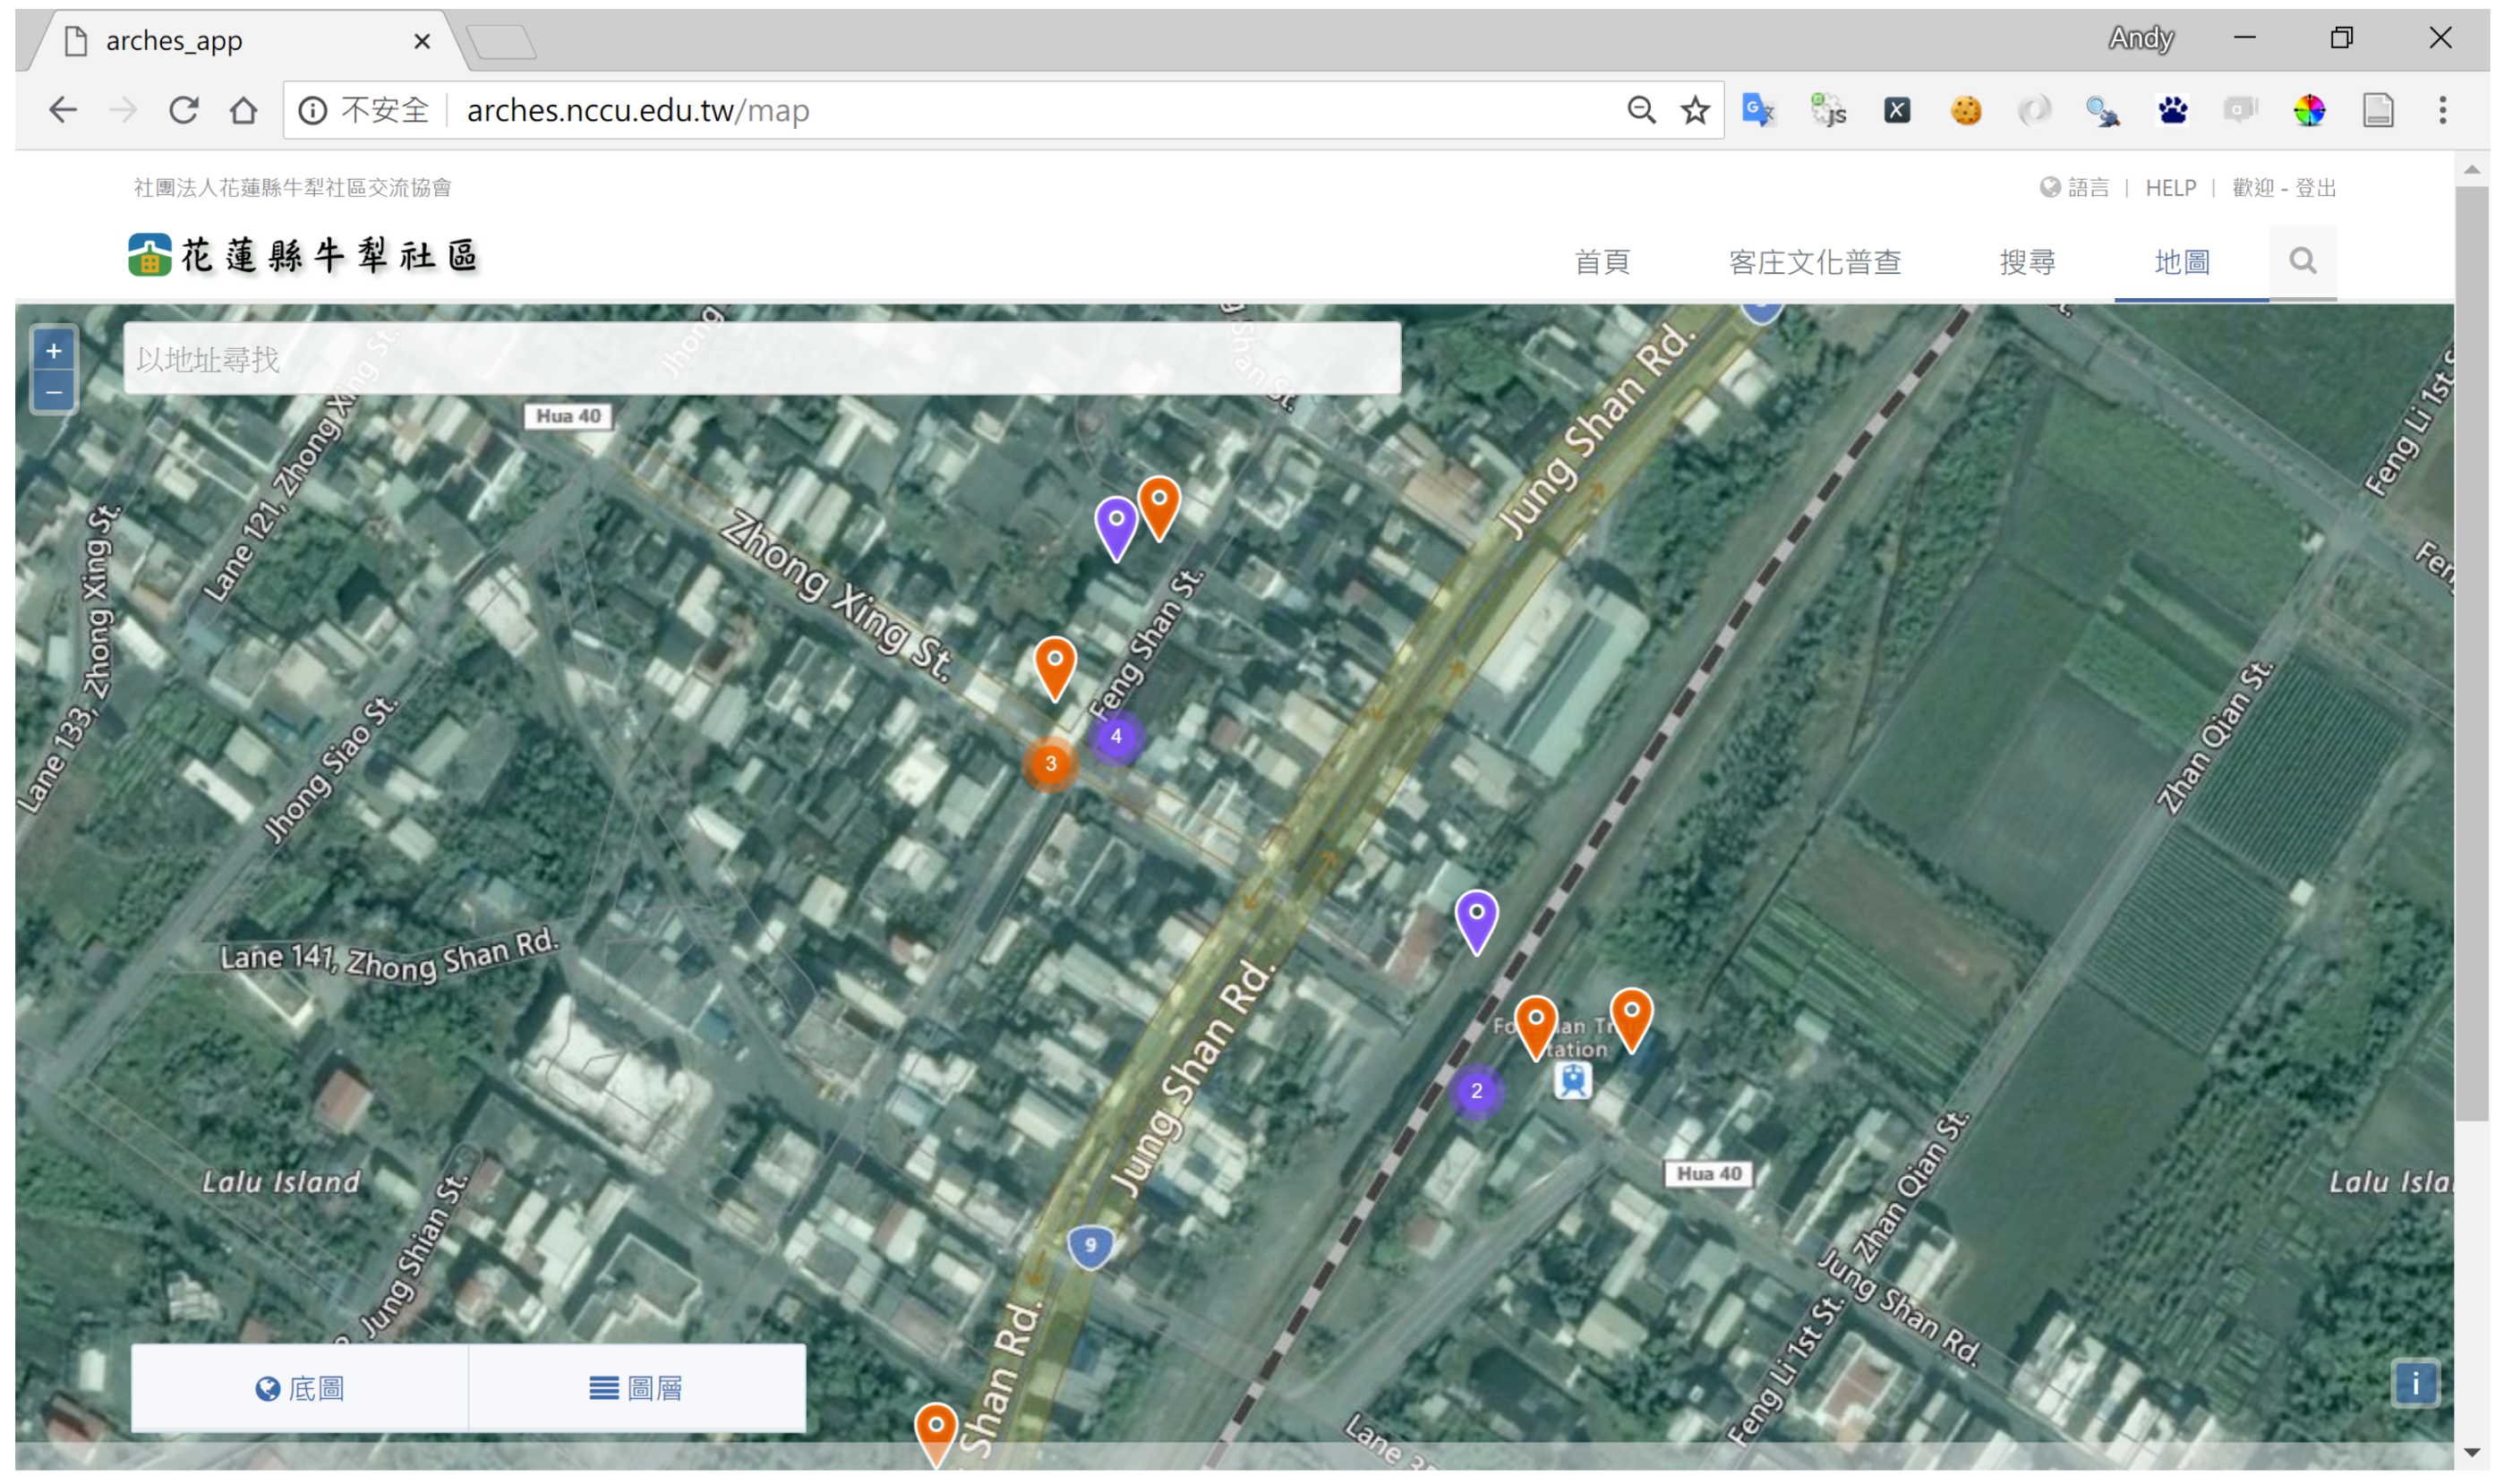The image size is (2504, 1484).
Task: Click the map zoom in plus button
Action: 54,351
